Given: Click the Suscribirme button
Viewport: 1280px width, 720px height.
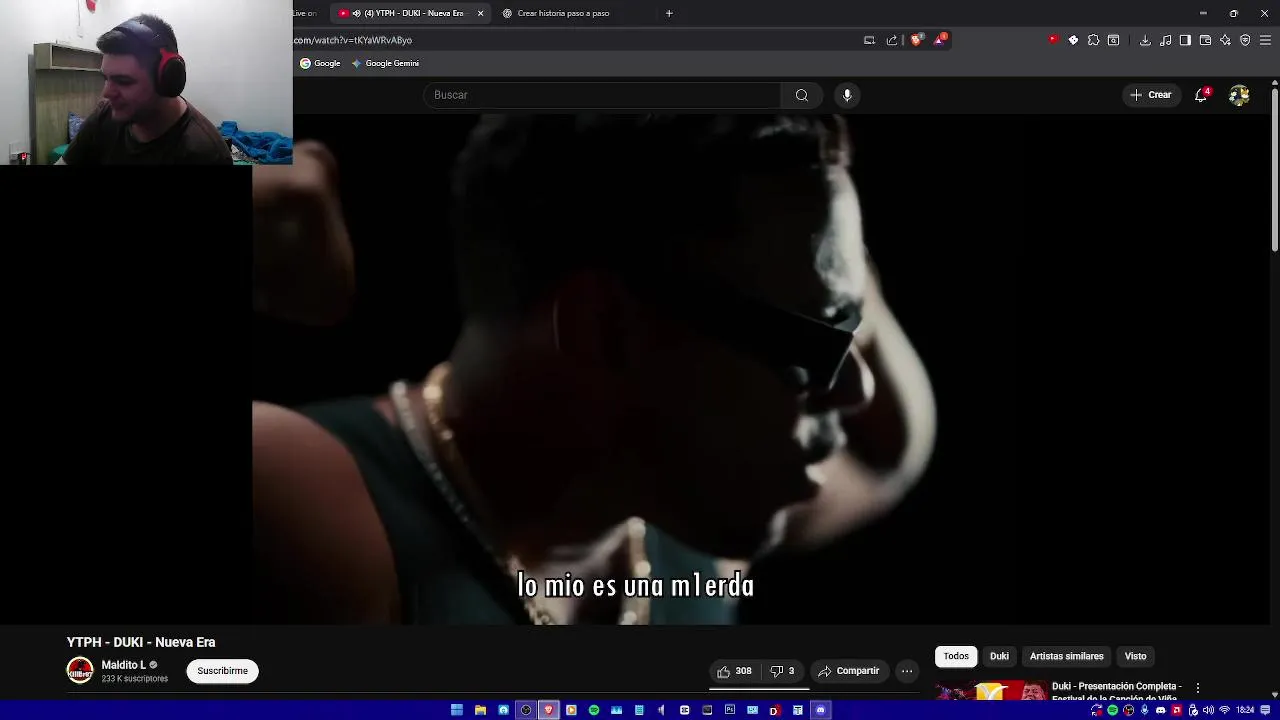Looking at the screenshot, I should point(222,671).
